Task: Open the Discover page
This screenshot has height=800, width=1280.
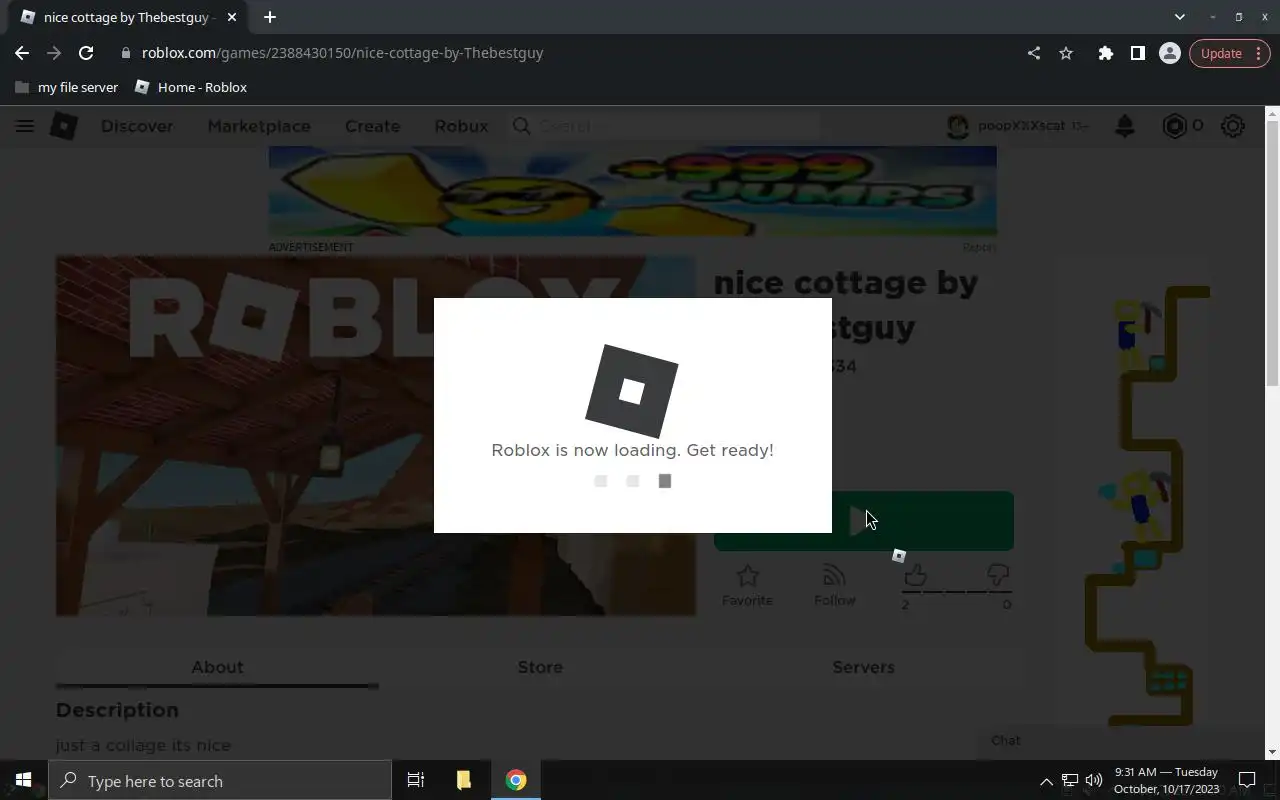Action: pyautogui.click(x=137, y=126)
